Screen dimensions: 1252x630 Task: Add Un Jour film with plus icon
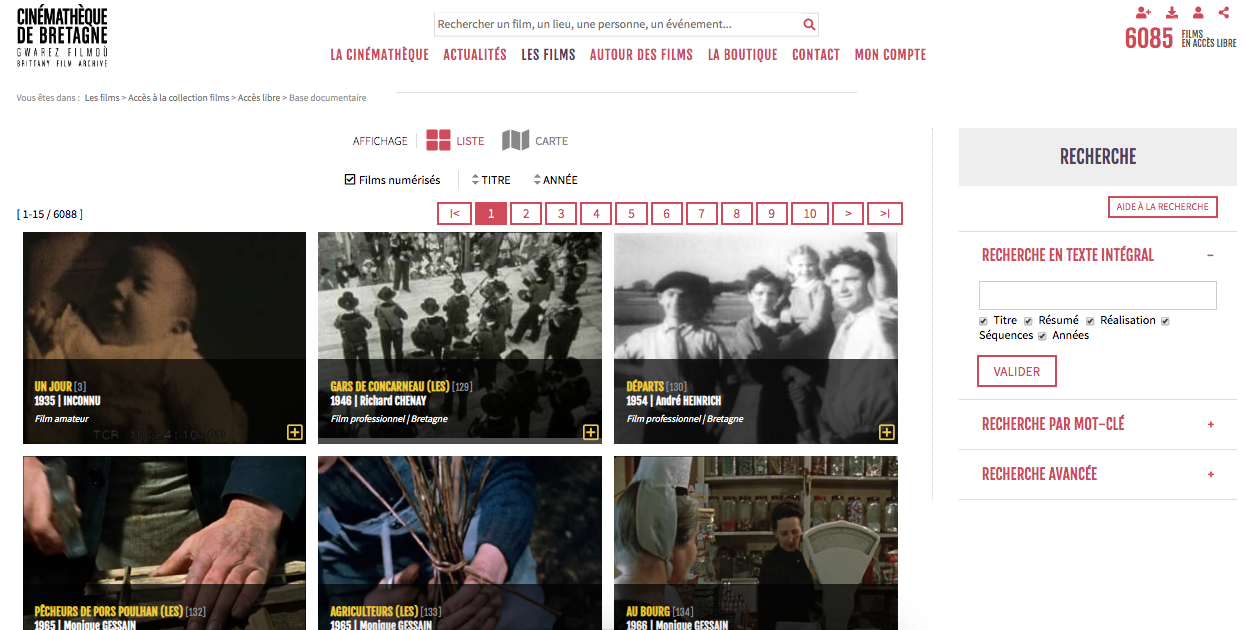tap(295, 432)
